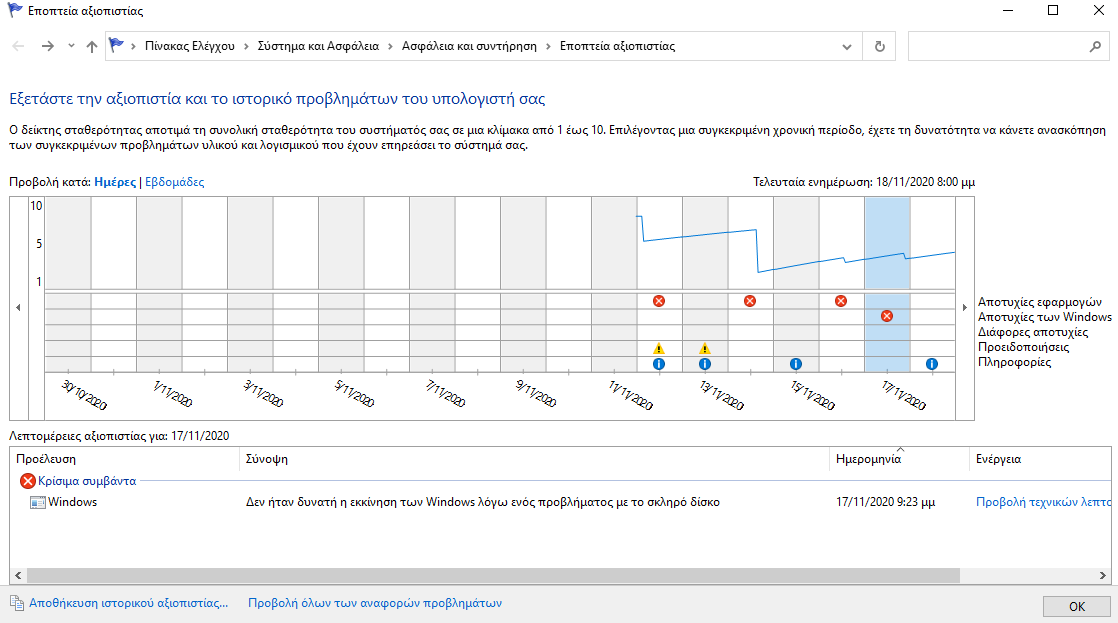Click the yellow warning icon on 13/11/2020
1118x623 pixels.
coord(704,348)
